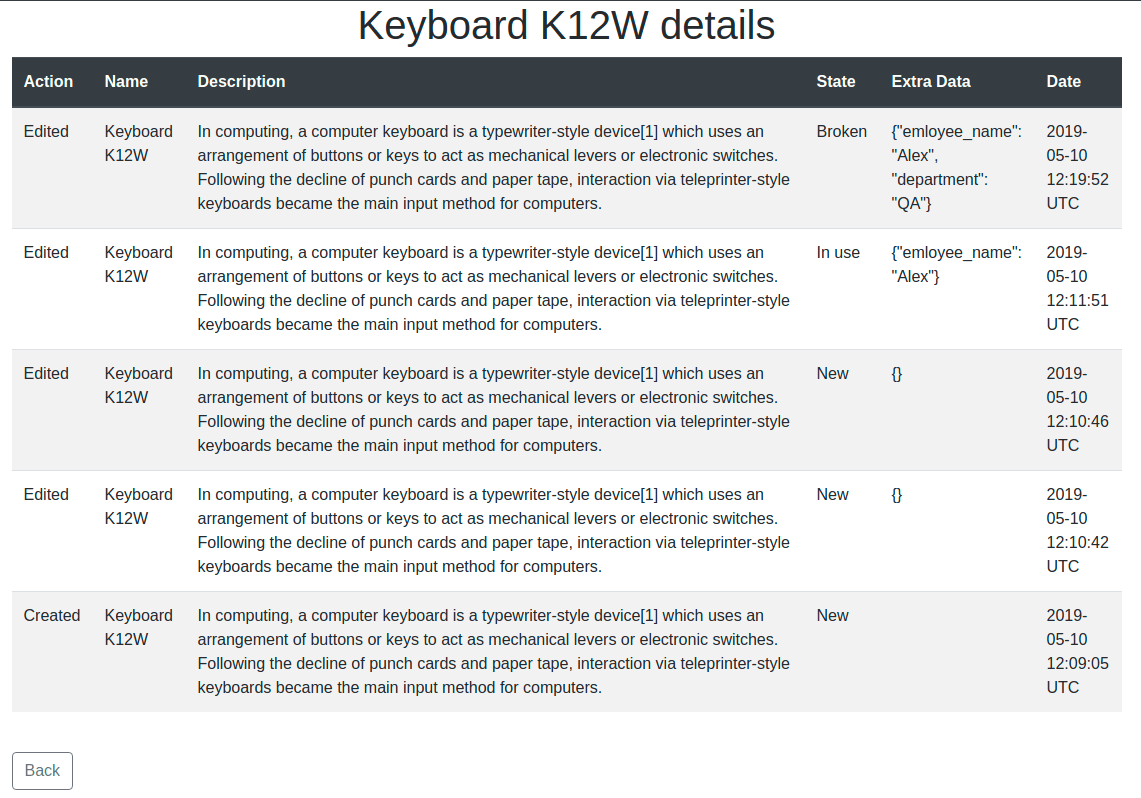Select Keyboard K12W name in Broken row
The image size is (1141, 798).
[x=138, y=144]
